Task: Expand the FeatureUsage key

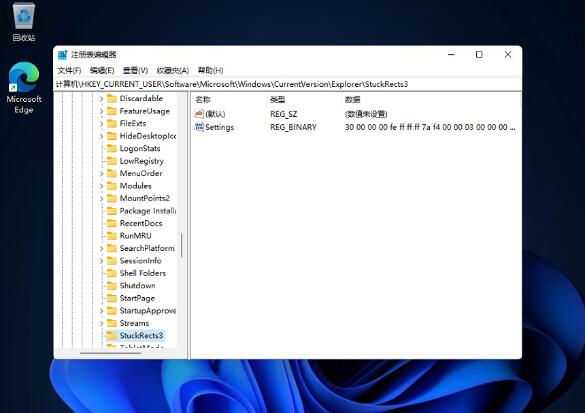Action: click(101, 111)
